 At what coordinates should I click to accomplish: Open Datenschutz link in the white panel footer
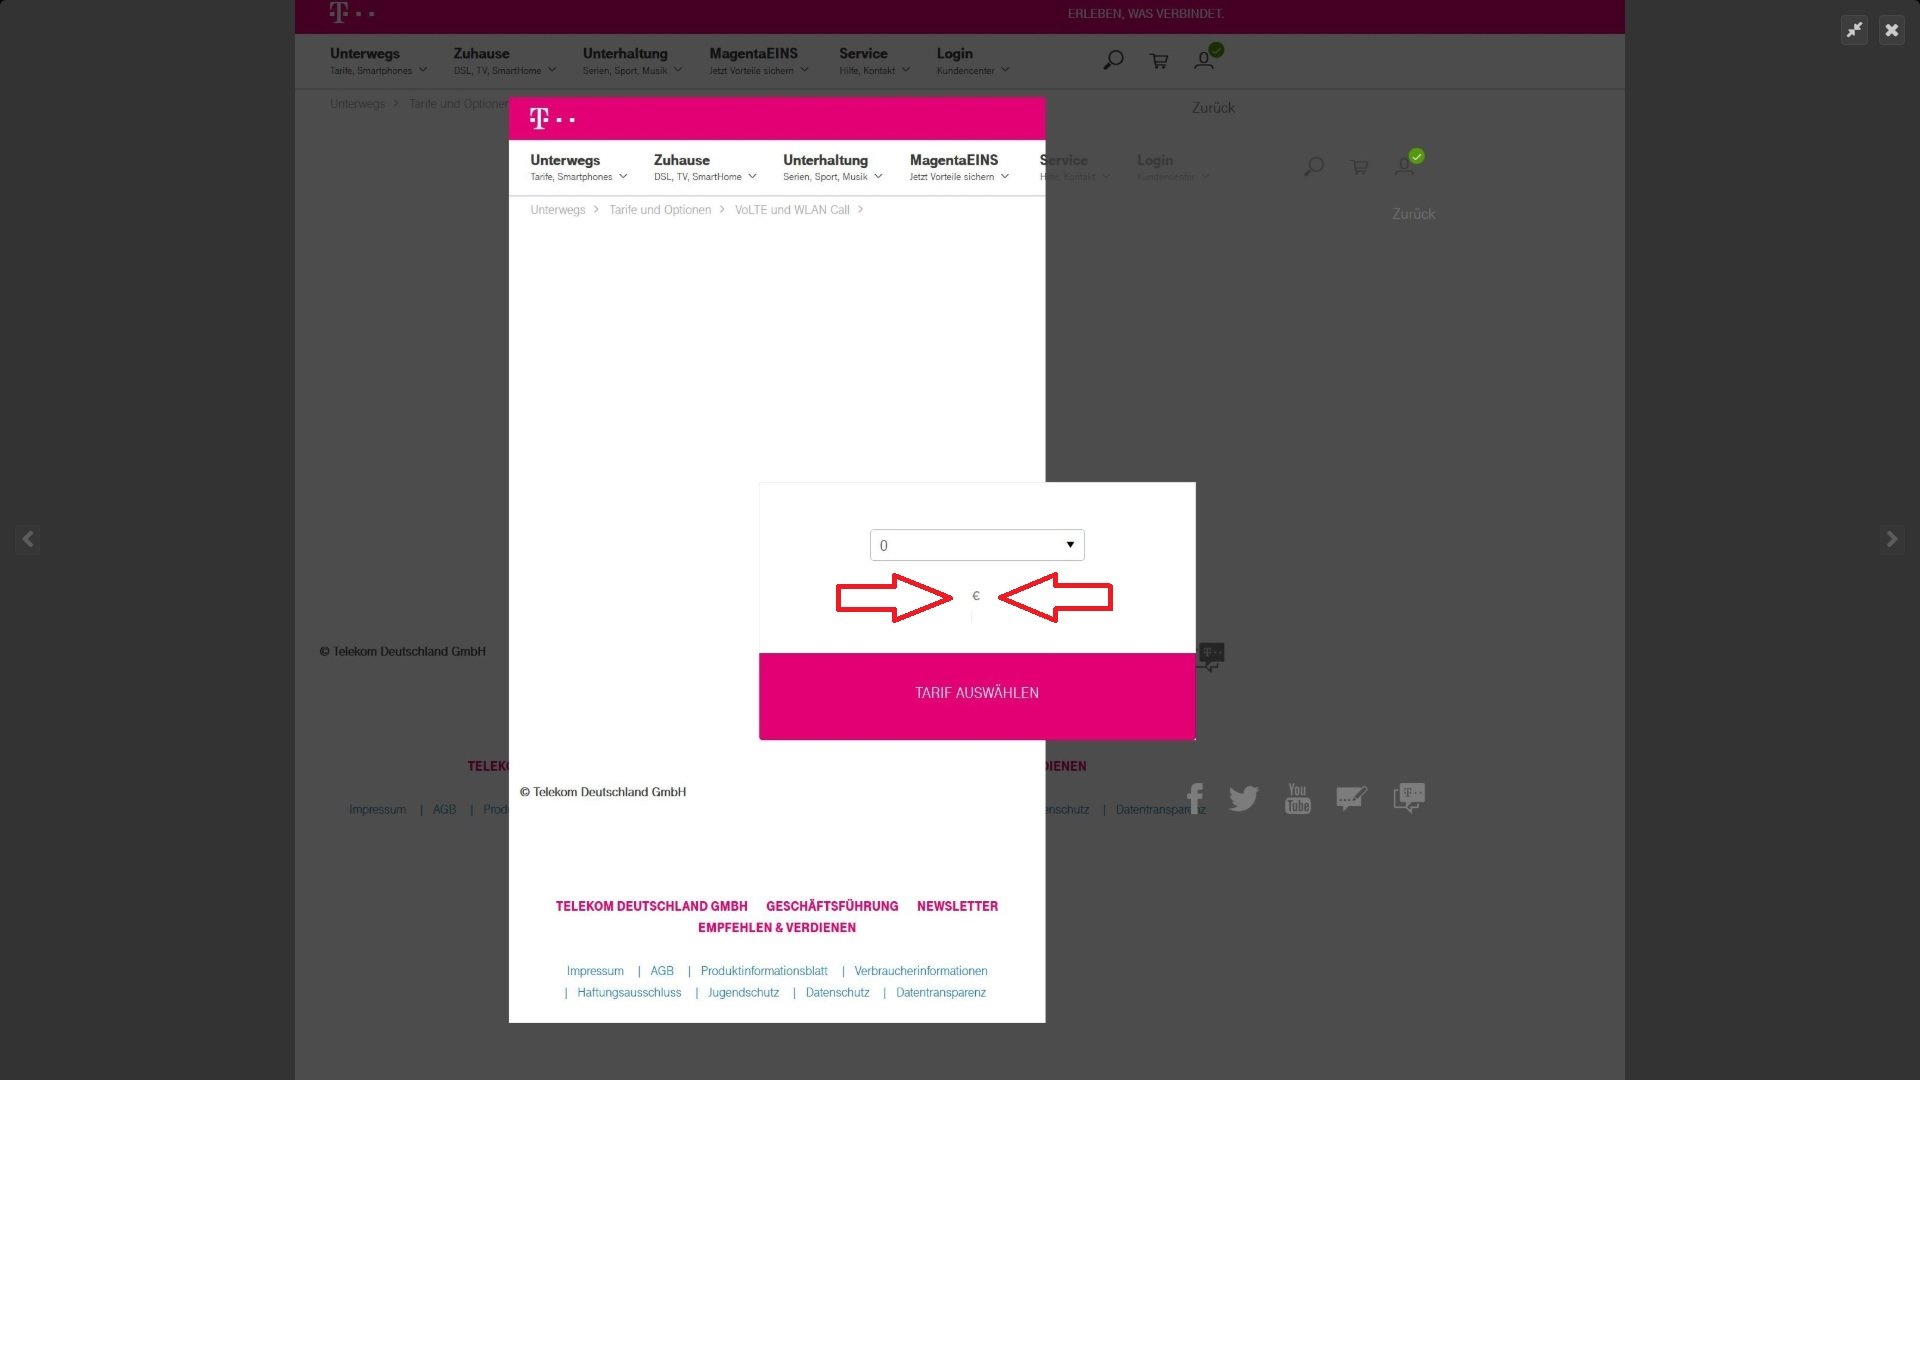837,993
